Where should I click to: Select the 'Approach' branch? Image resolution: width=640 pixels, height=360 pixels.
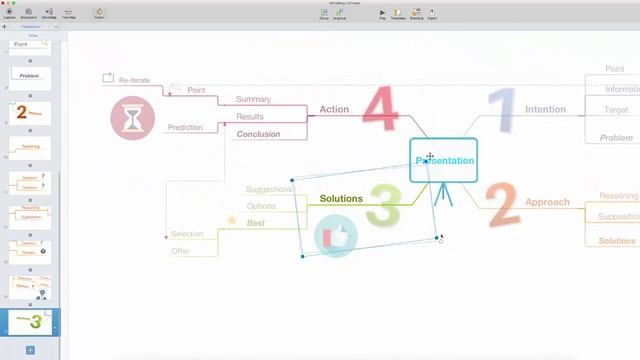[x=547, y=202]
